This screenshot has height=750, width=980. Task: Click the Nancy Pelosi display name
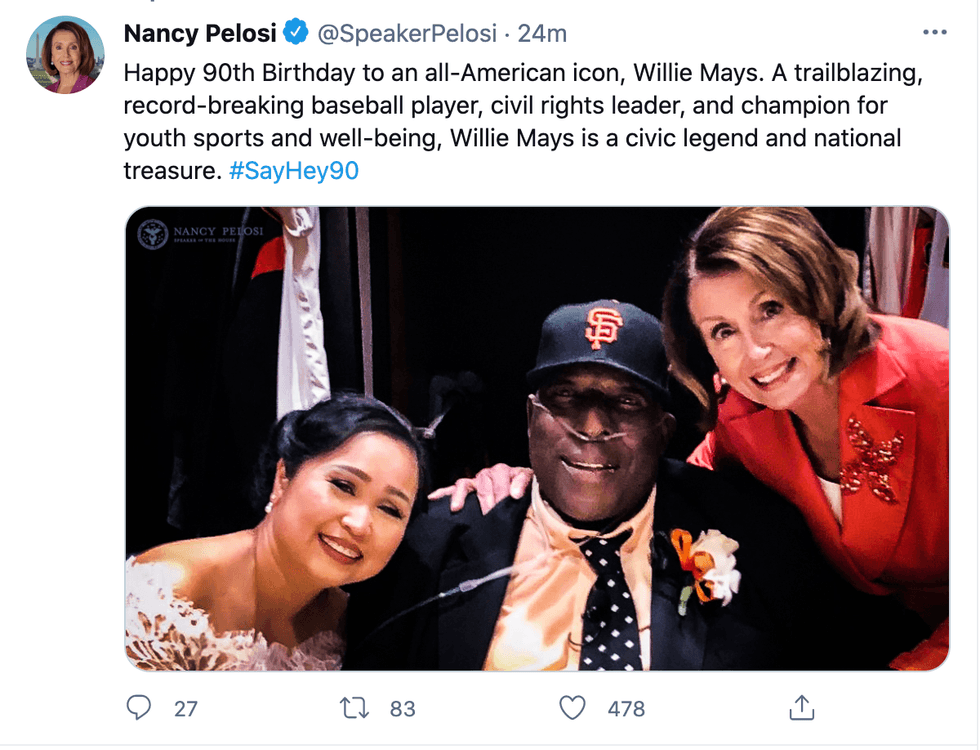tap(196, 33)
